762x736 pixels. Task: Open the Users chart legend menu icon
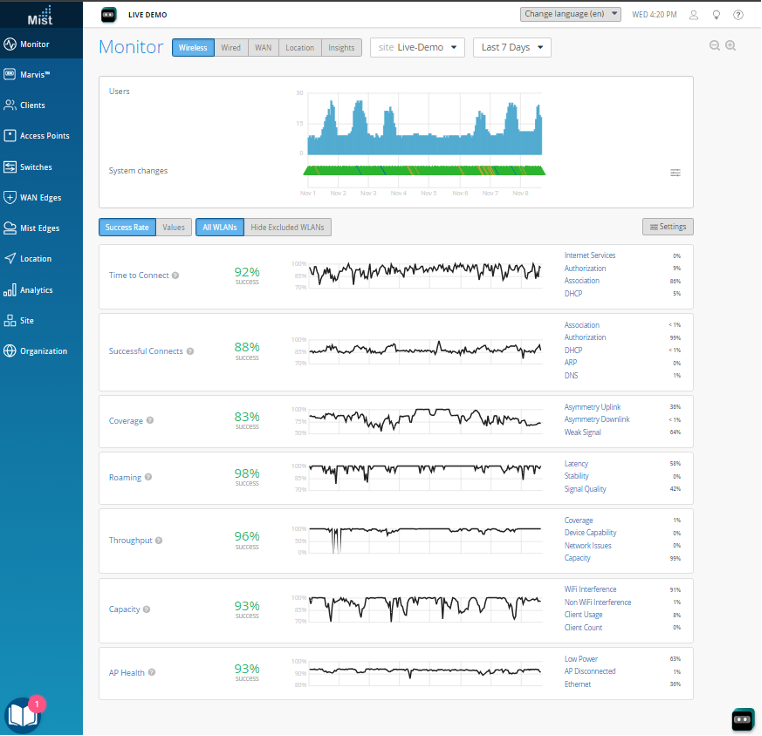pos(675,172)
